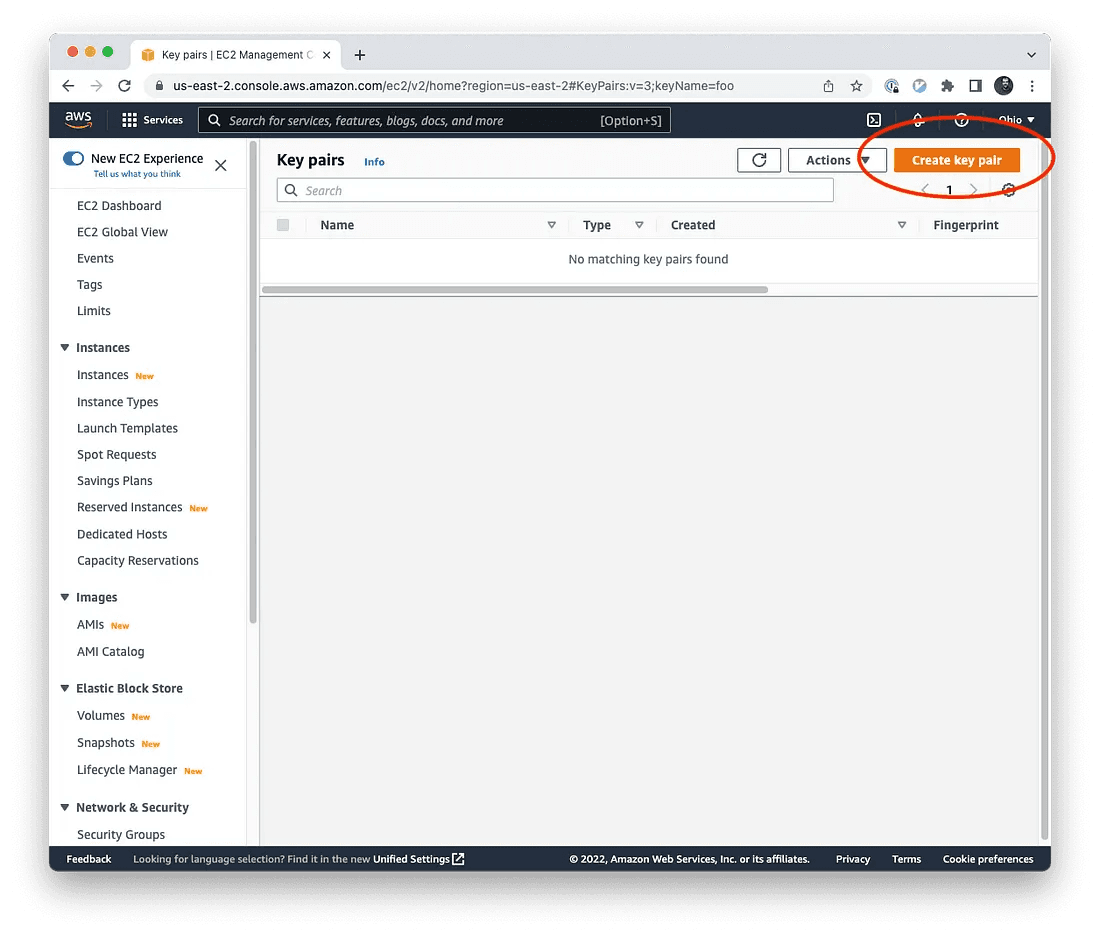Collapse the Instances section

pyautogui.click(x=65, y=347)
